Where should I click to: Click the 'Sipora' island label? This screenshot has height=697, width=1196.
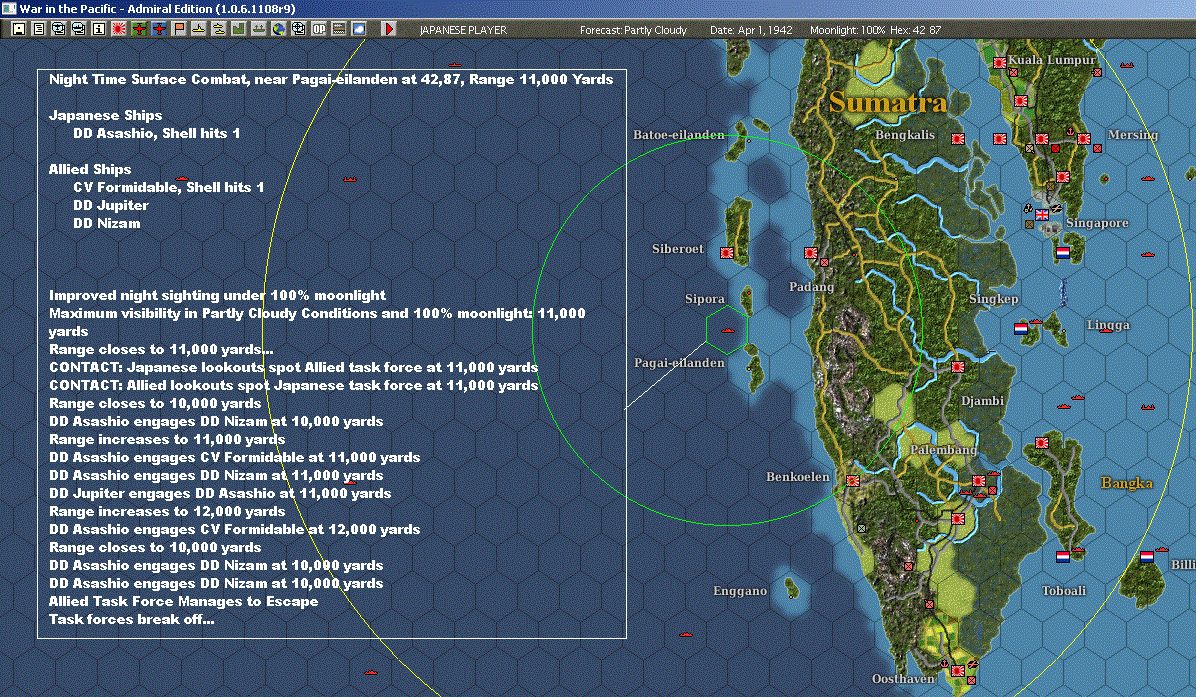coord(705,299)
